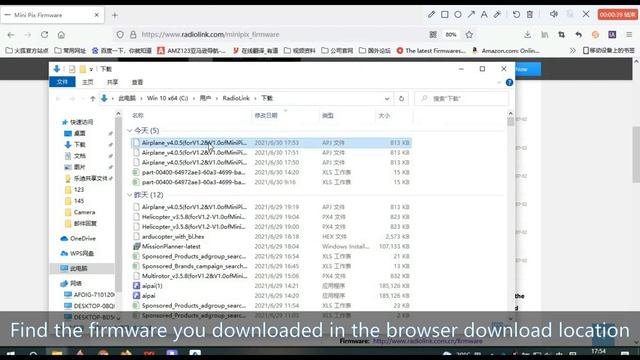Sort by 修改日期 column header
640x360 pixels.
(x=266, y=116)
